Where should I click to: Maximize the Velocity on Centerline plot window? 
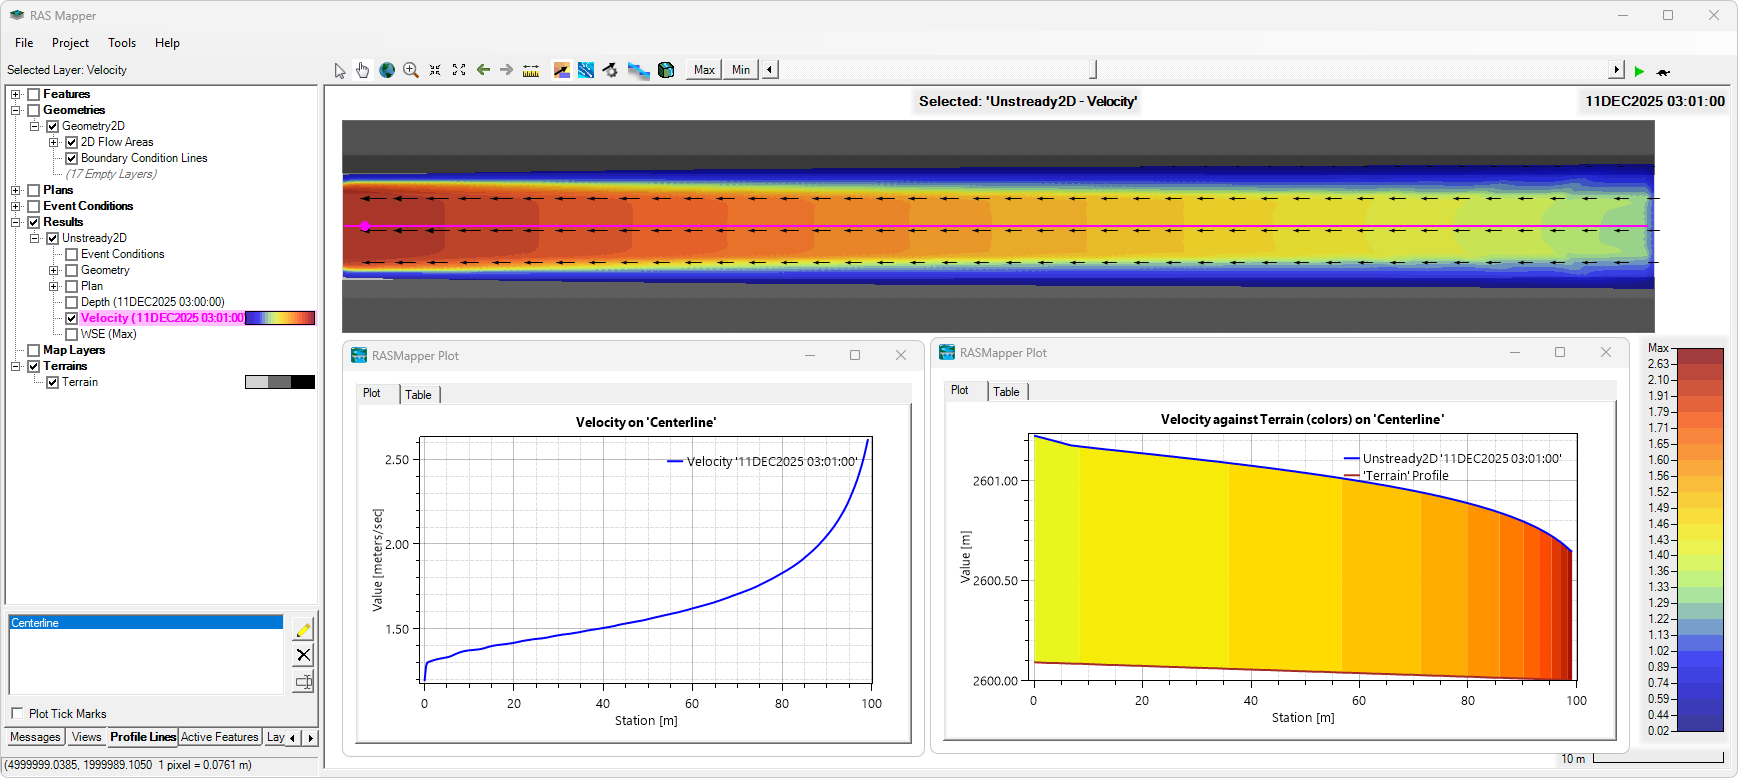pyautogui.click(x=855, y=355)
